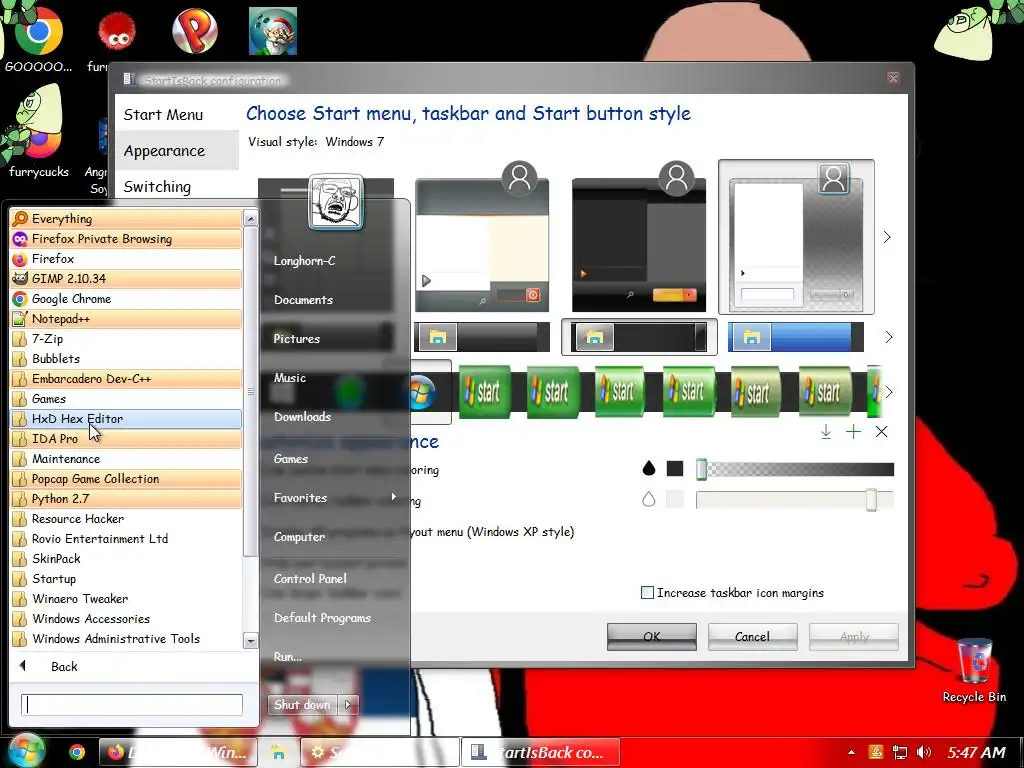Show more start button styles arrow
The width and height of the screenshot is (1024, 768).
pos(888,392)
